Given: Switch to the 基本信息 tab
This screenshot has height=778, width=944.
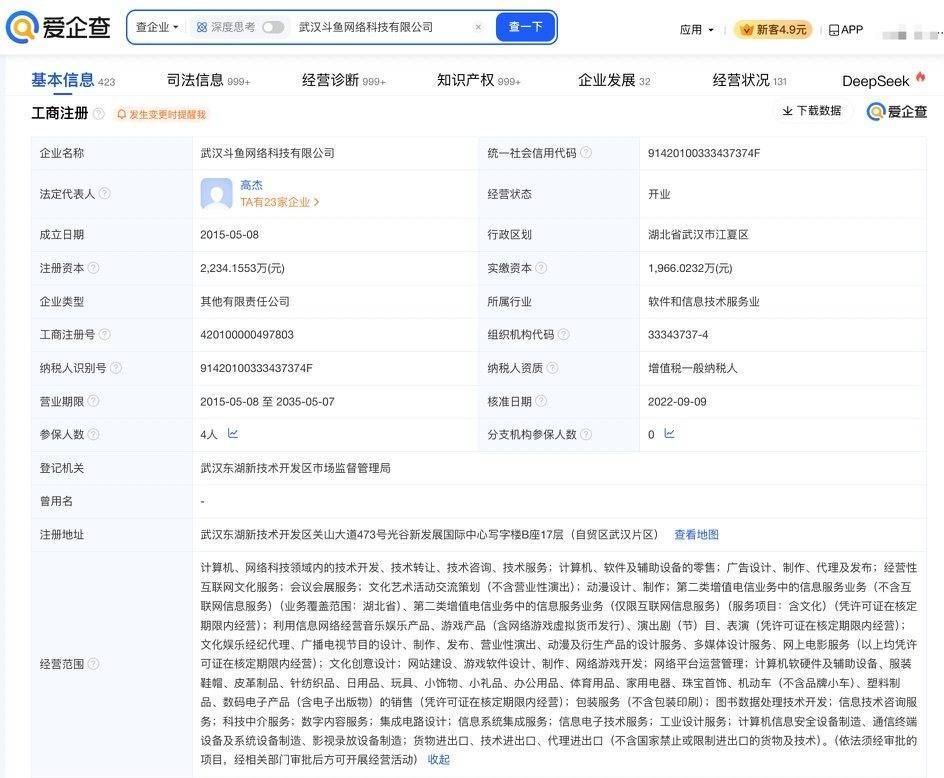Looking at the screenshot, I should [73, 80].
